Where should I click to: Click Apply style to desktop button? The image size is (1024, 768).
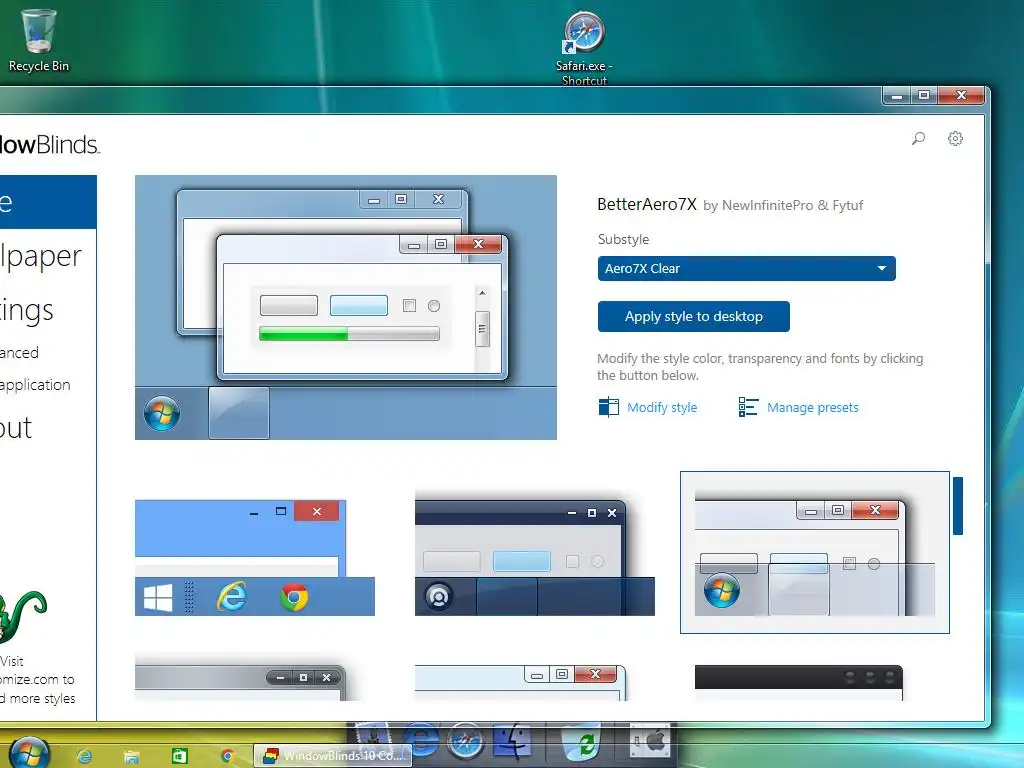click(694, 316)
